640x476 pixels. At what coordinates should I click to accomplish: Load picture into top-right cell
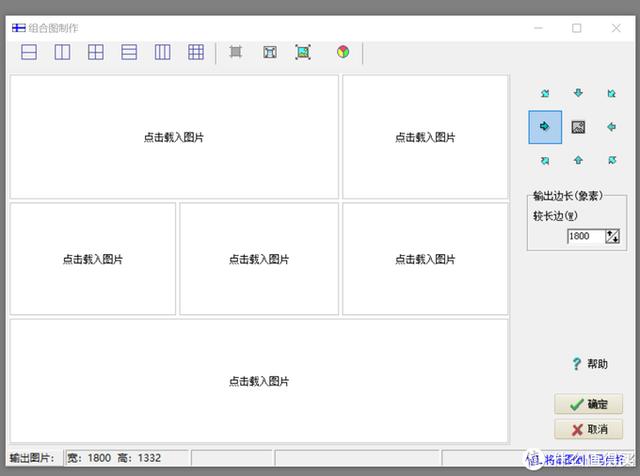pos(425,137)
